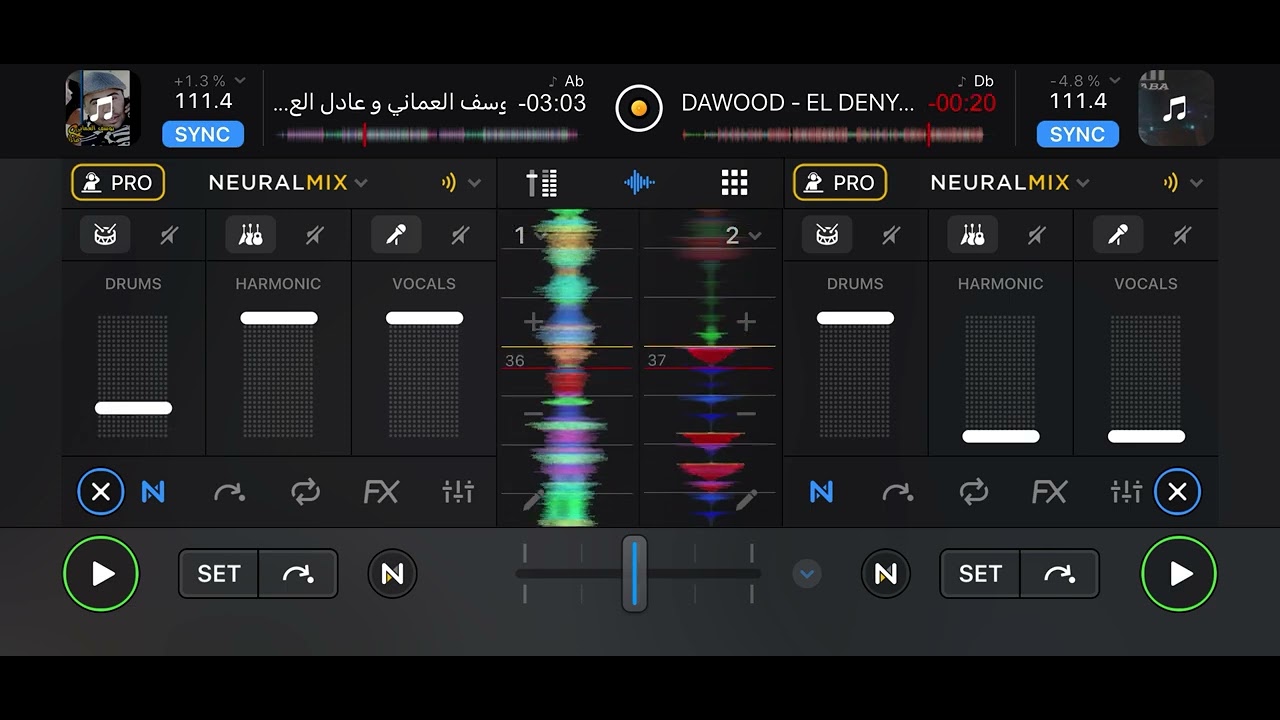Click the crossfader handle
The height and width of the screenshot is (720, 1280).
pos(634,573)
